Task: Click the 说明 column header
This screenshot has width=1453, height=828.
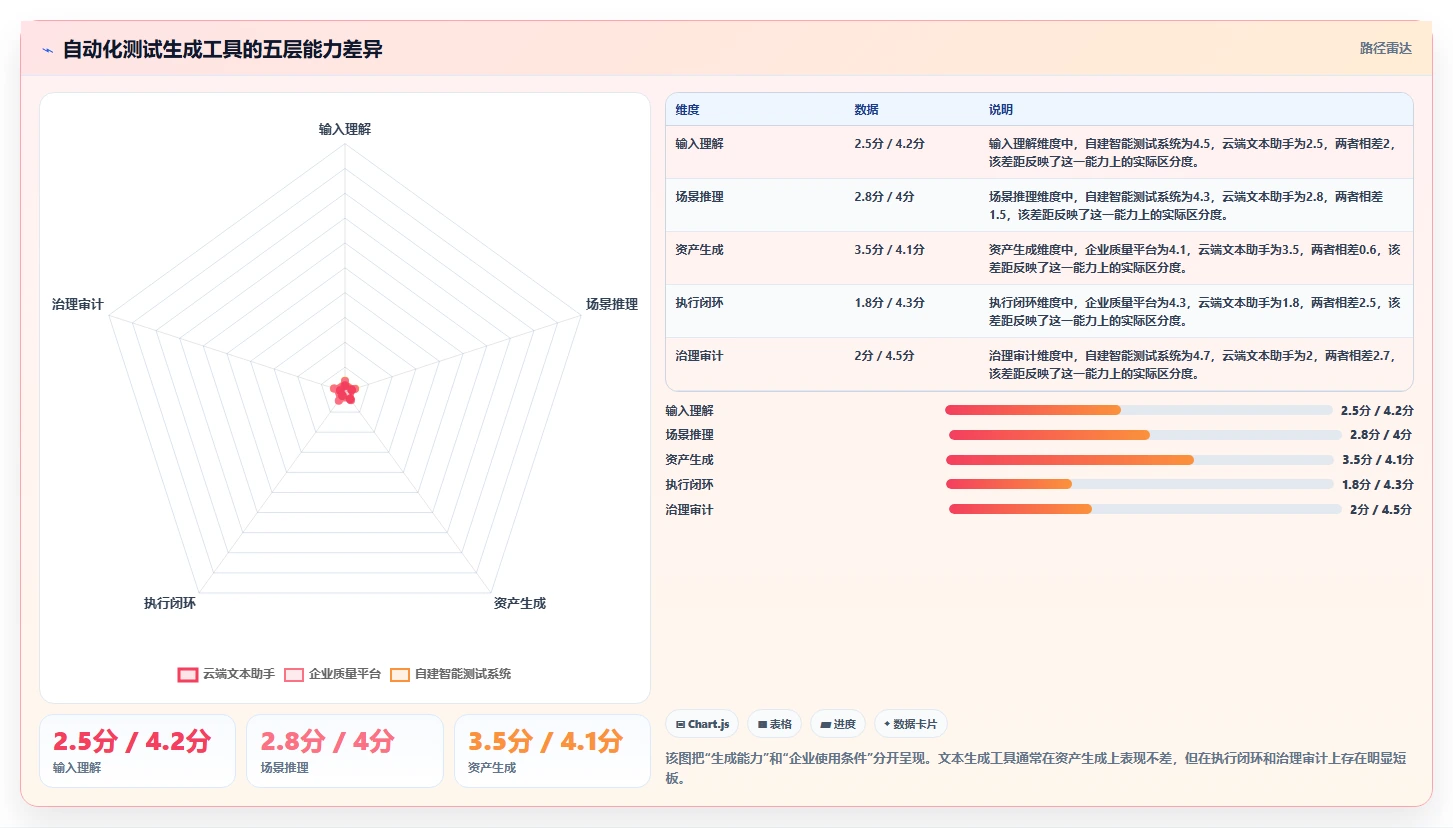Action: [x=1001, y=110]
